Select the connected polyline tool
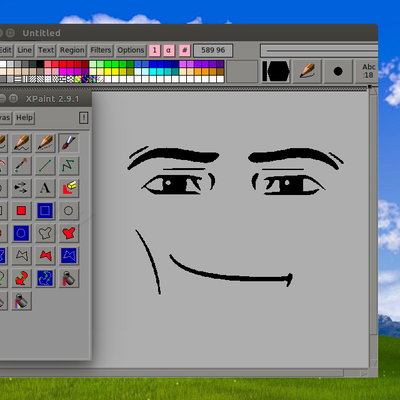The image size is (400, 400). pyautogui.click(x=69, y=166)
